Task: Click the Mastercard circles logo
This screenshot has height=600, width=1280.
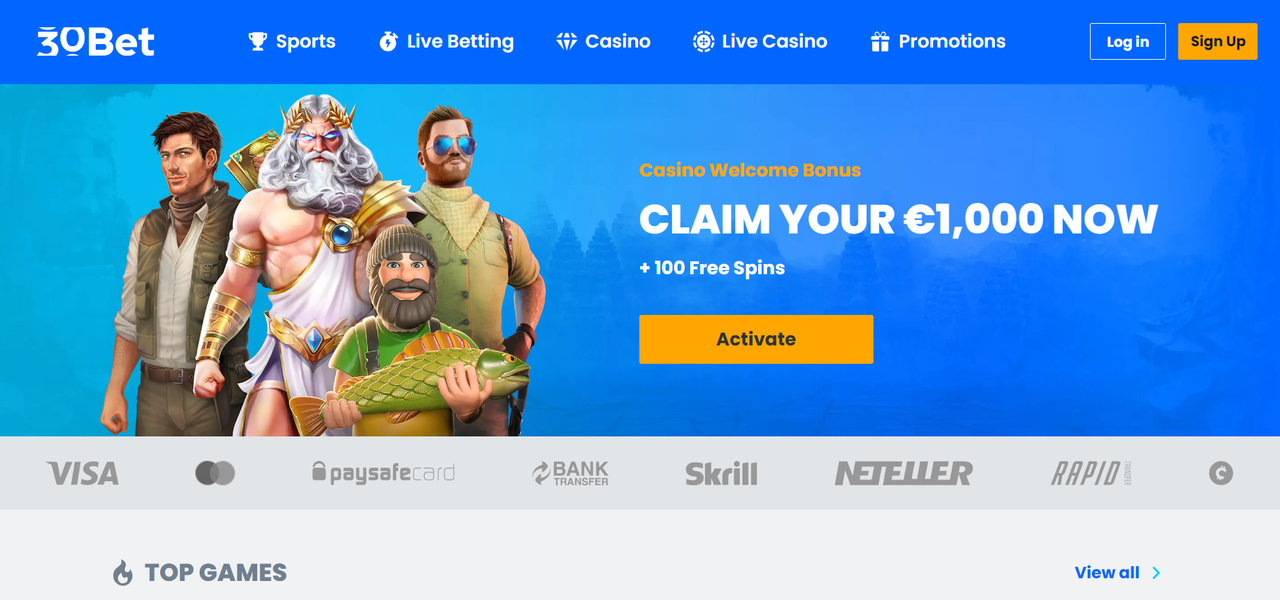Action: pos(215,473)
